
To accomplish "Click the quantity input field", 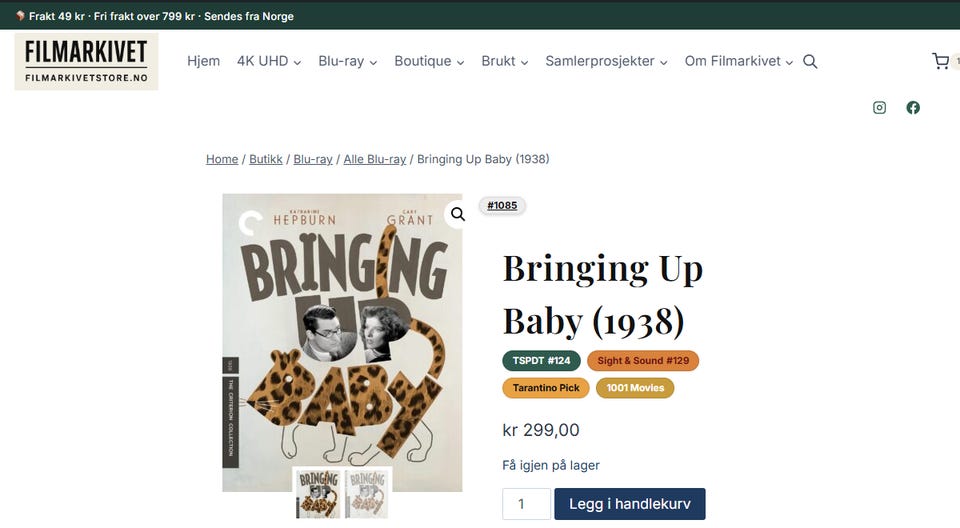I will pyautogui.click(x=526, y=504).
